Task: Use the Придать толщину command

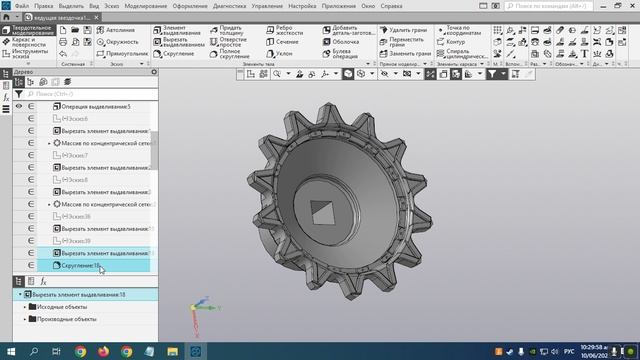Action: 227,30
